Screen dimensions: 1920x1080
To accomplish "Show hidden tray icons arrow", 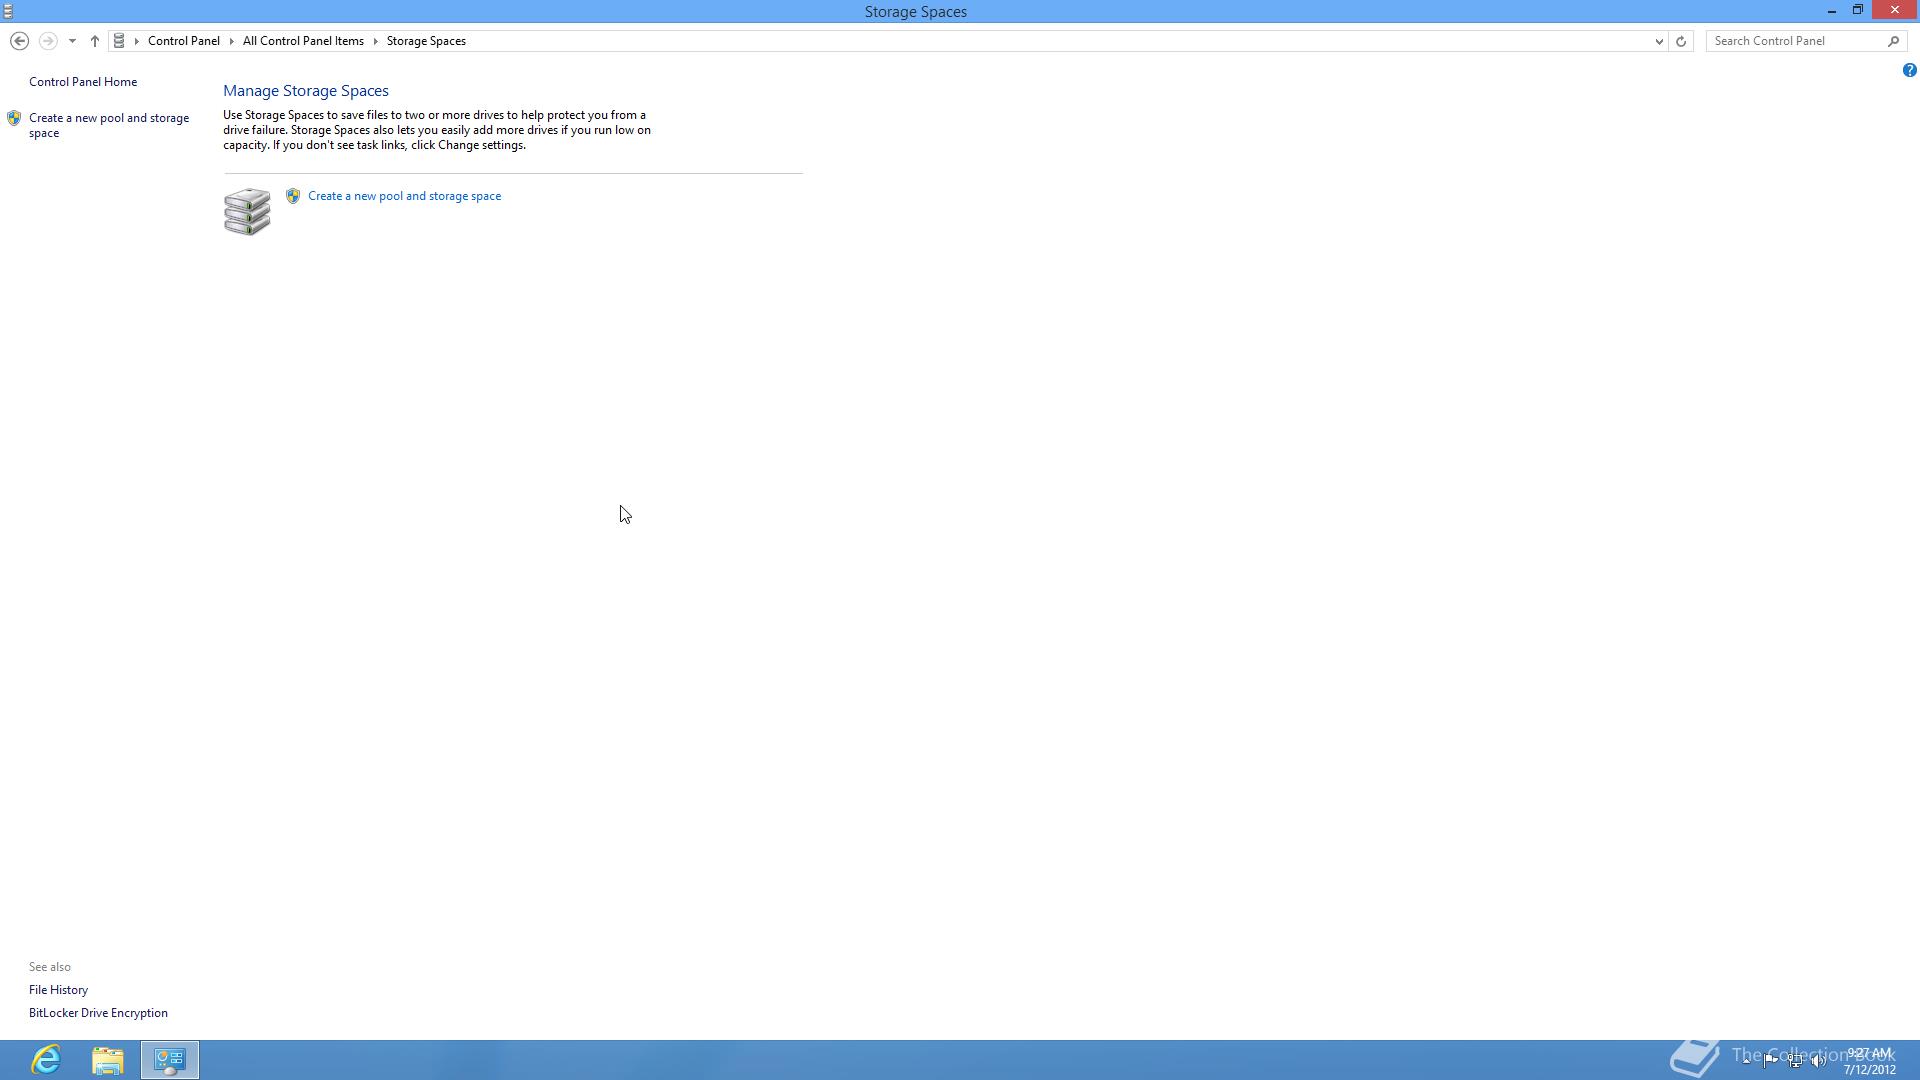I will pyautogui.click(x=1747, y=1060).
